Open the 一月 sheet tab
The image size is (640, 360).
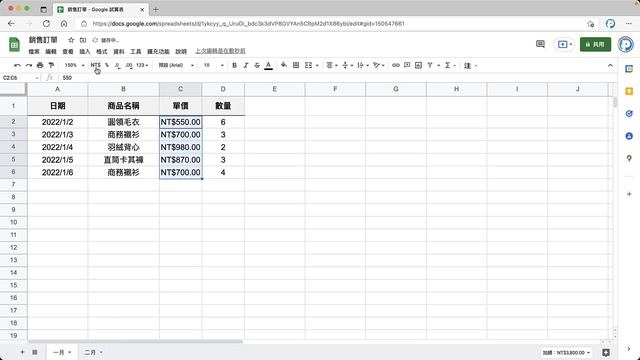62,352
